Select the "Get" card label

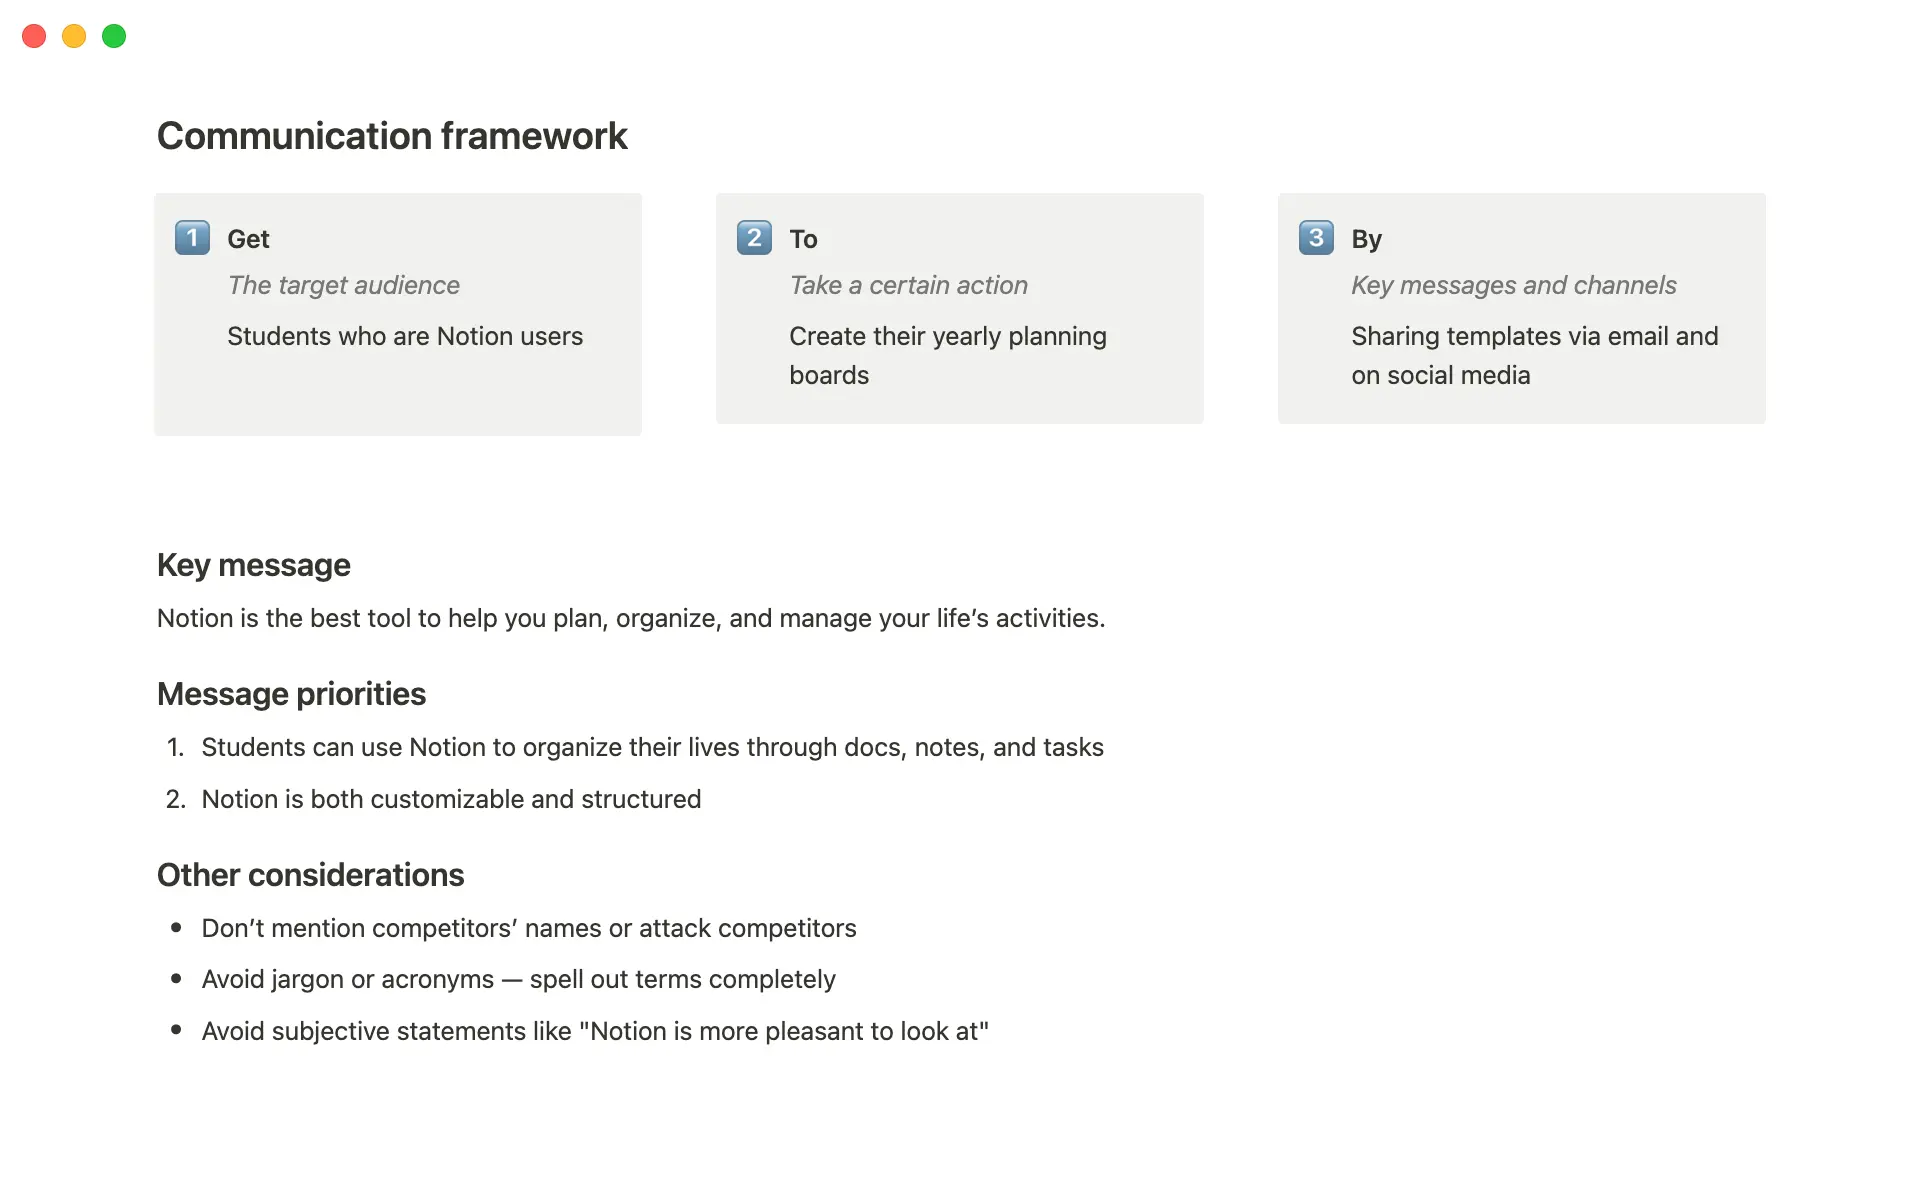click(247, 238)
